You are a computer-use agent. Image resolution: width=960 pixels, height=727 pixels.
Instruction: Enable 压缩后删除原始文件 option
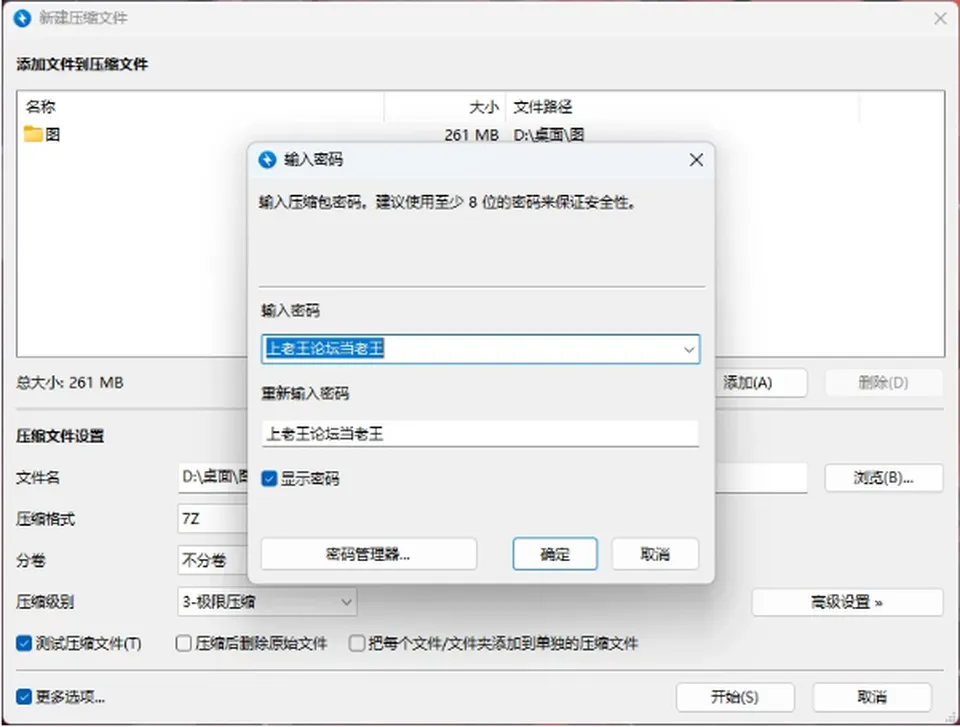point(183,644)
